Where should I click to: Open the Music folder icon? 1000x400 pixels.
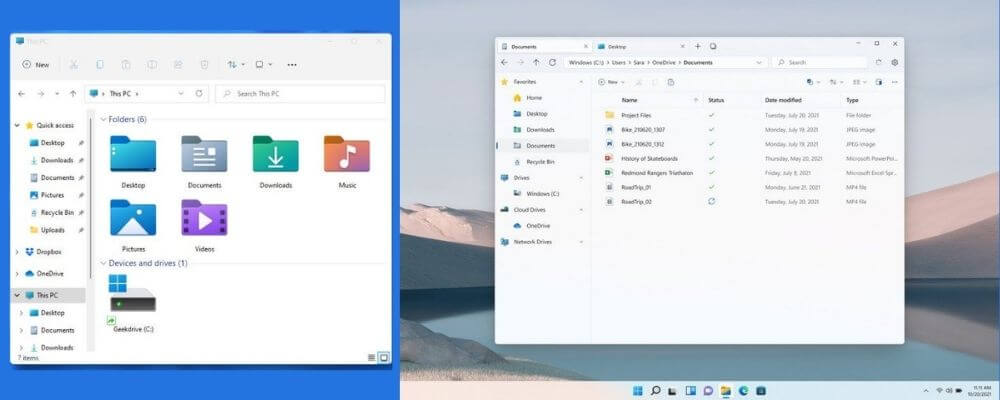pyautogui.click(x=347, y=156)
